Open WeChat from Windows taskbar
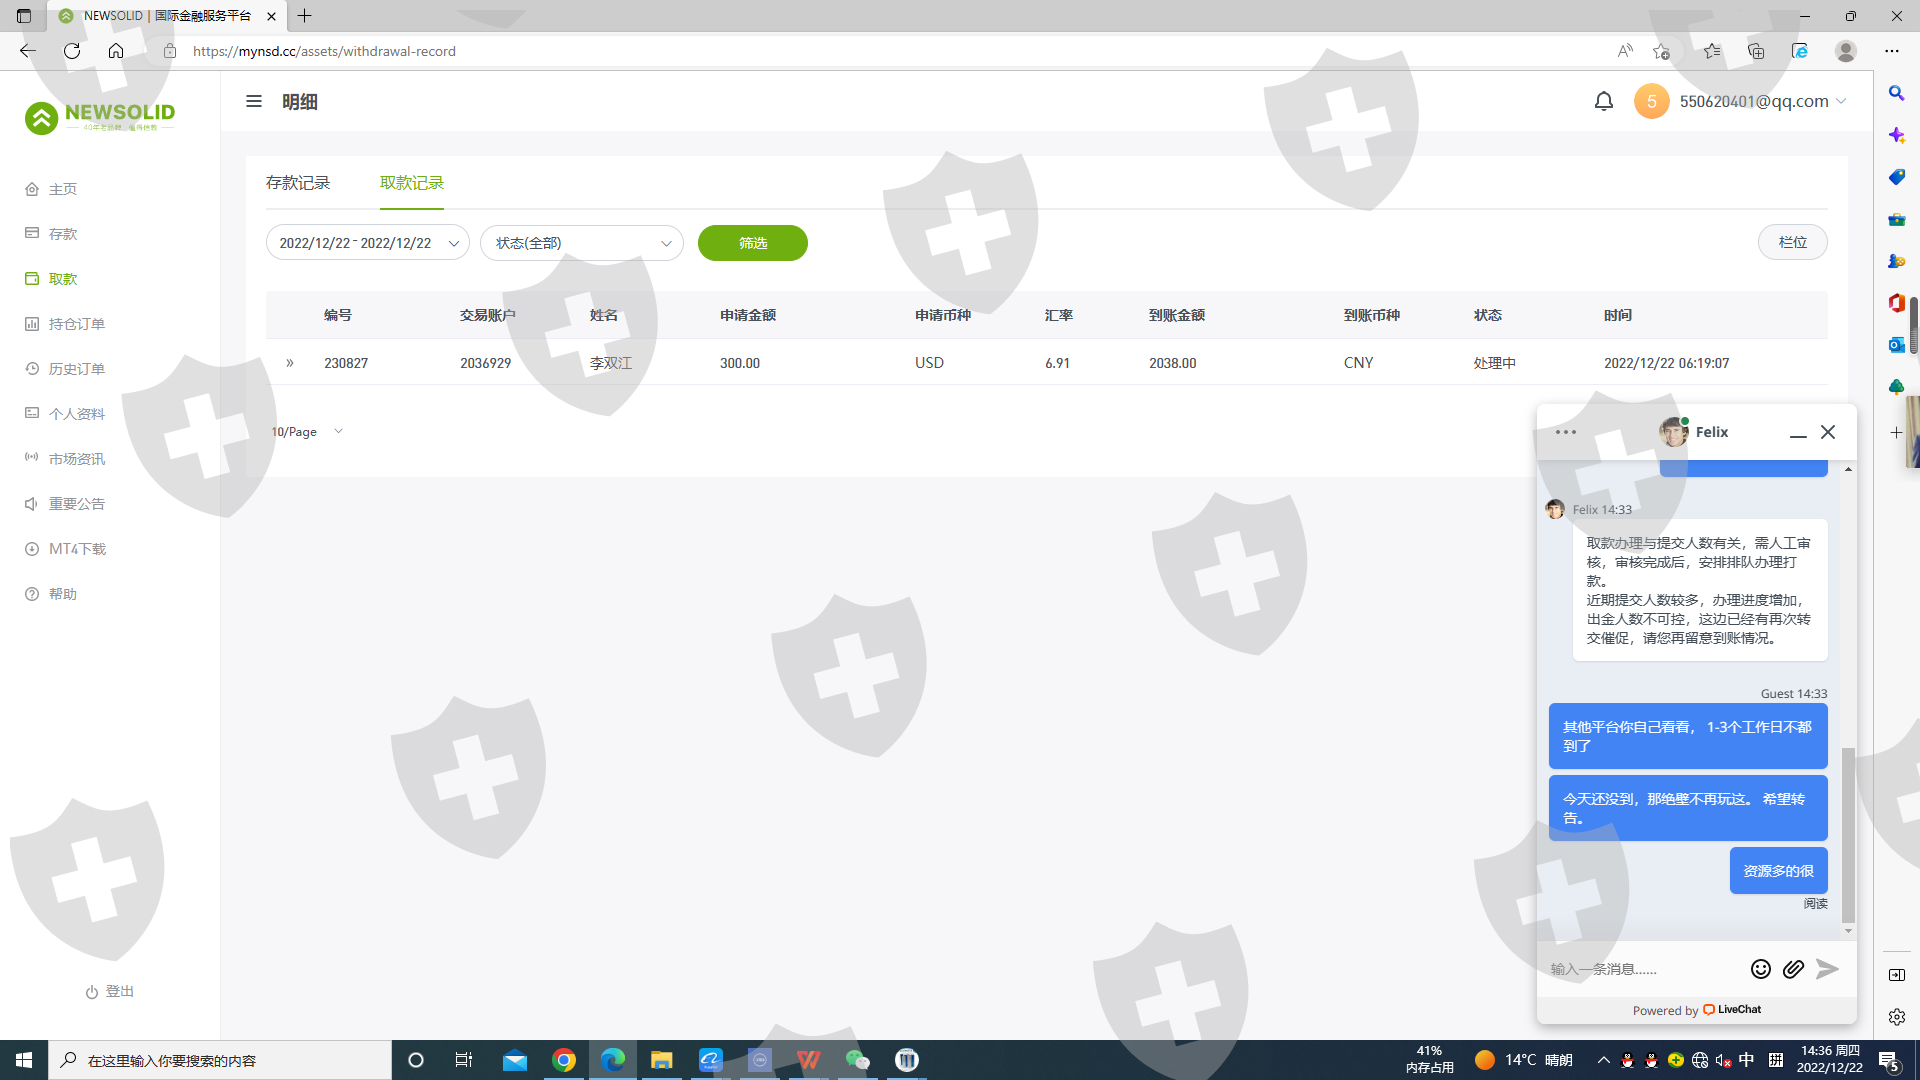This screenshot has width=1920, height=1080. click(x=857, y=1060)
